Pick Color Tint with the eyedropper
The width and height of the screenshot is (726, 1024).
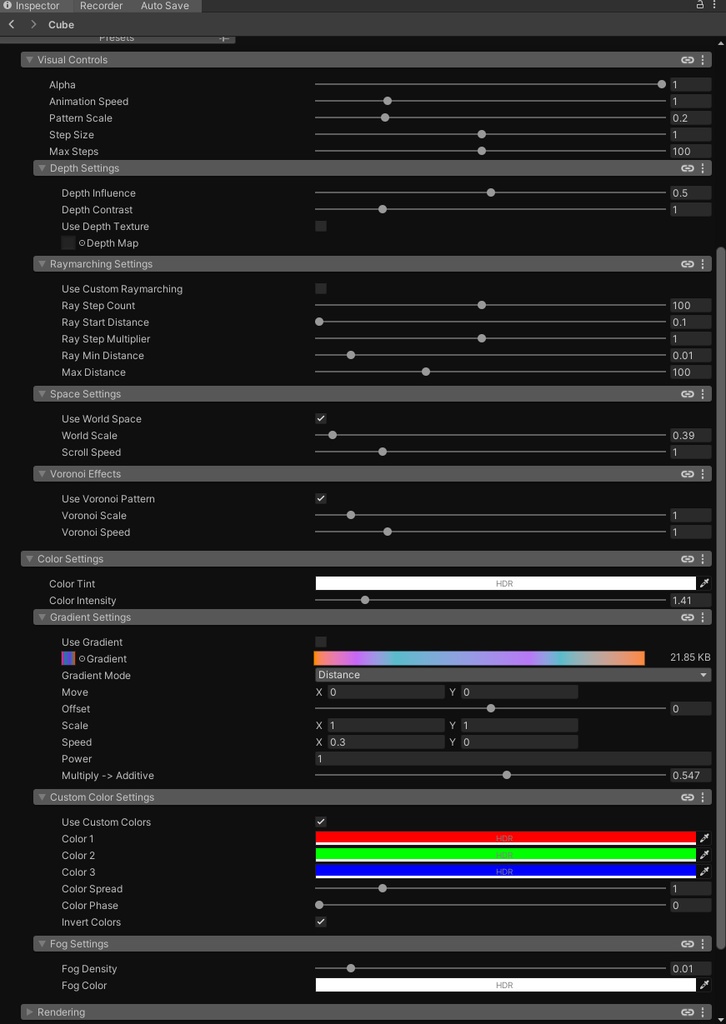click(x=704, y=583)
